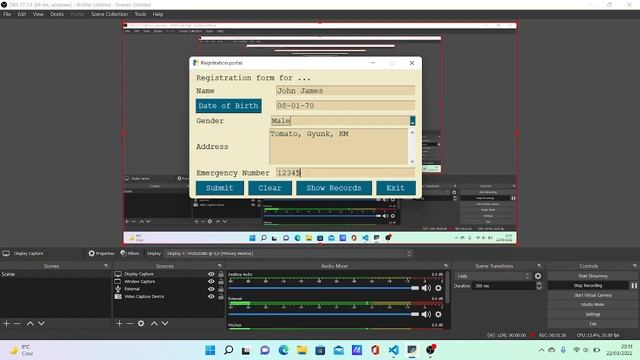Open the File menu
The width and height of the screenshot is (640, 360).
pos(7,14)
